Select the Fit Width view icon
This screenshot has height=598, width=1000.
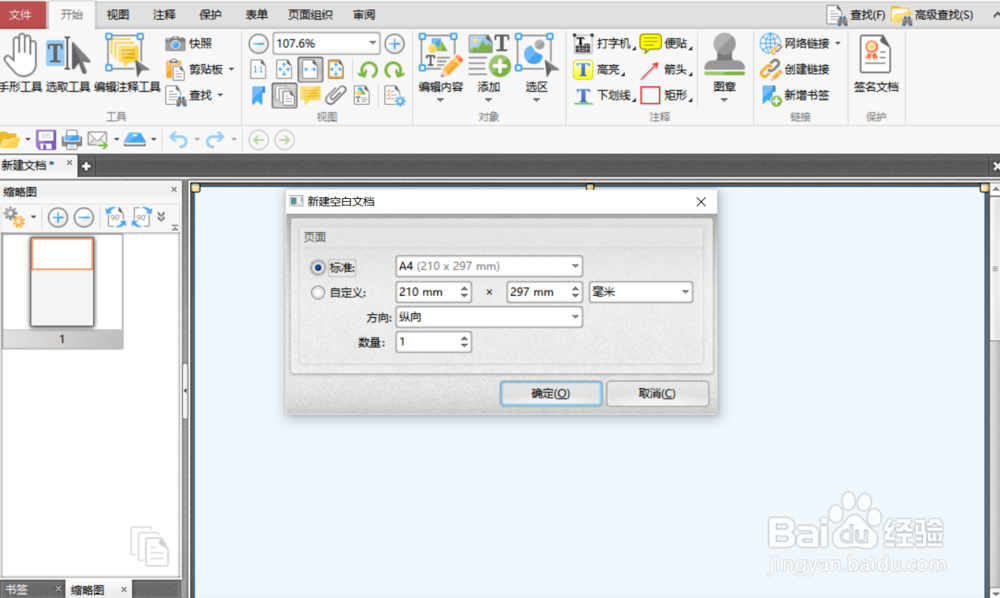pyautogui.click(x=310, y=69)
